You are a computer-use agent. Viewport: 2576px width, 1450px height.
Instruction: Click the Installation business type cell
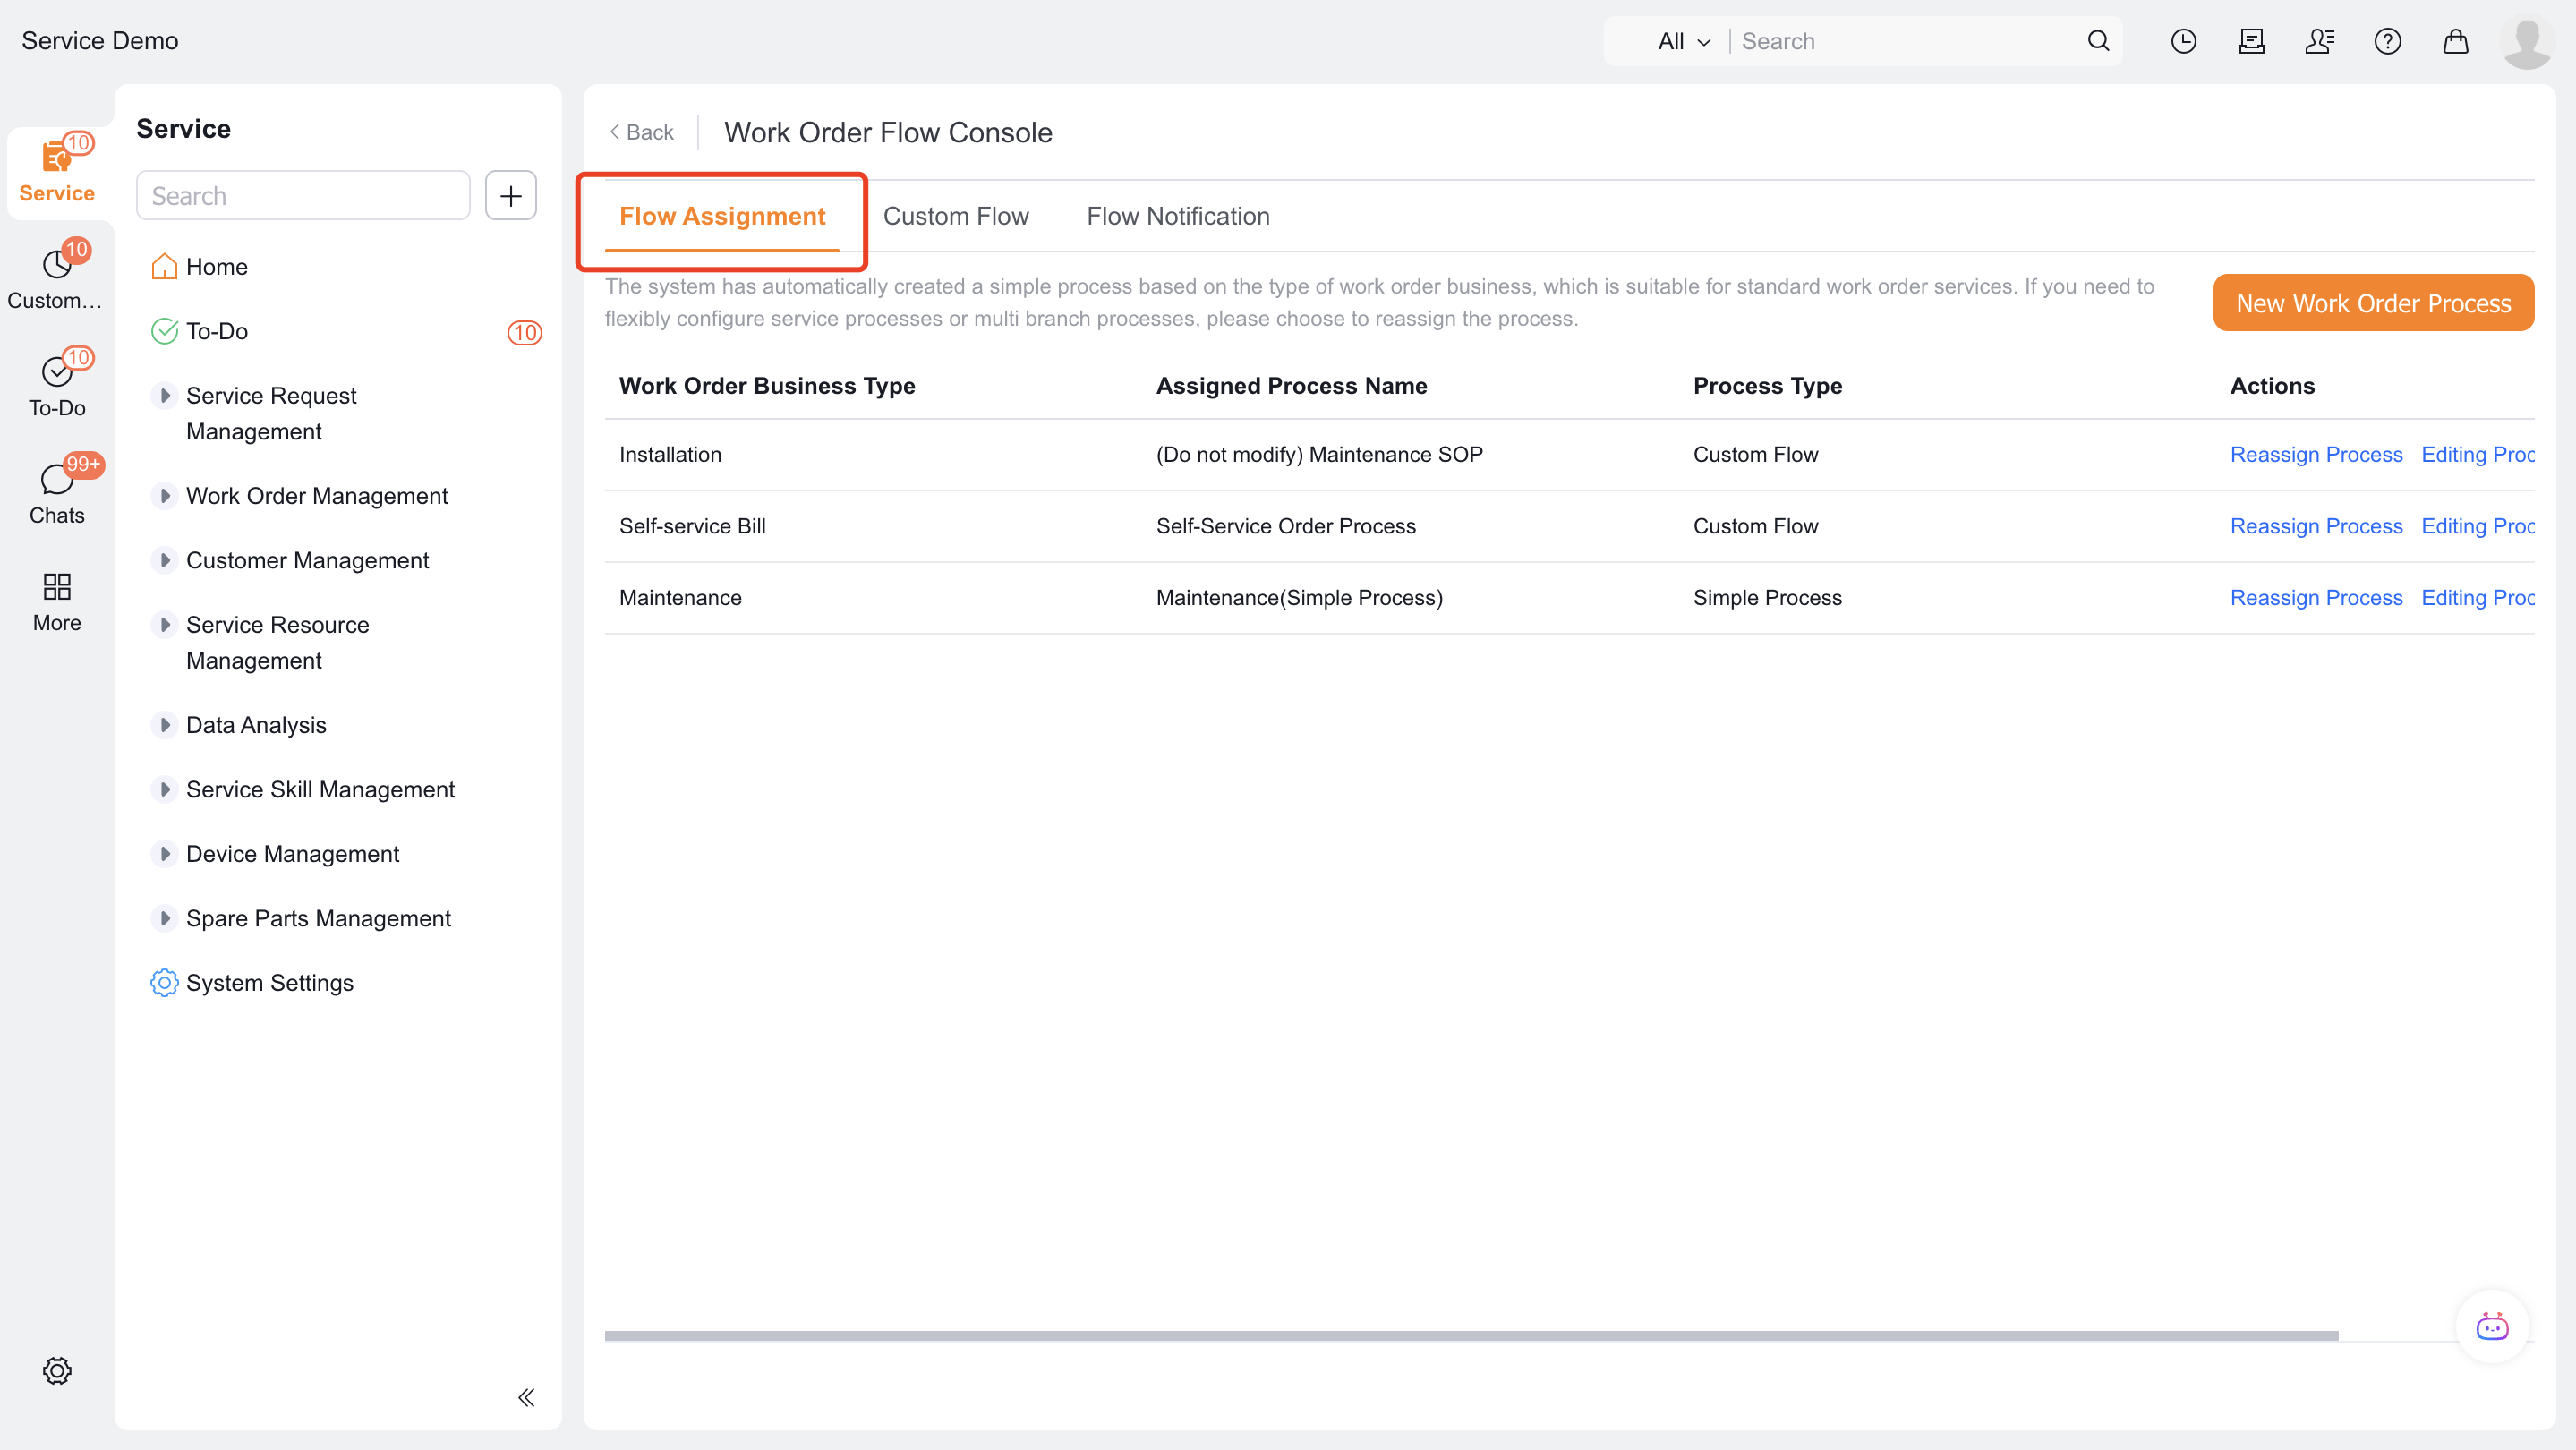pos(670,454)
